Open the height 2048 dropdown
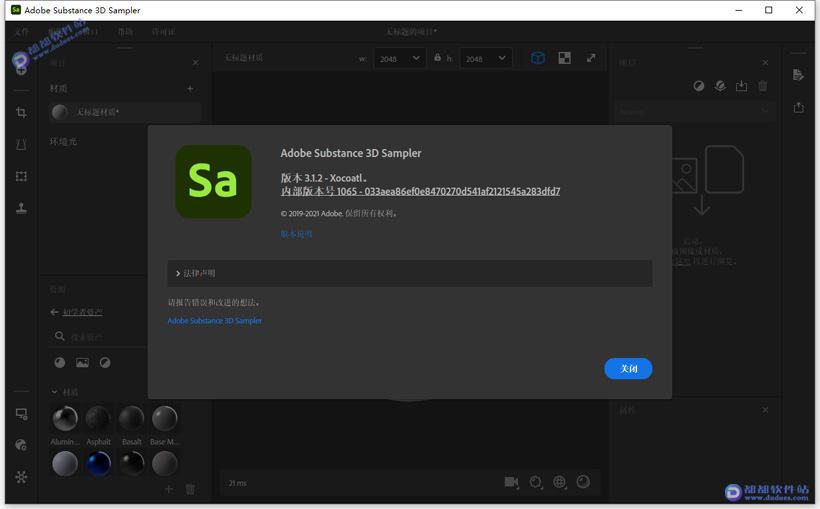The image size is (820, 509). 485,59
